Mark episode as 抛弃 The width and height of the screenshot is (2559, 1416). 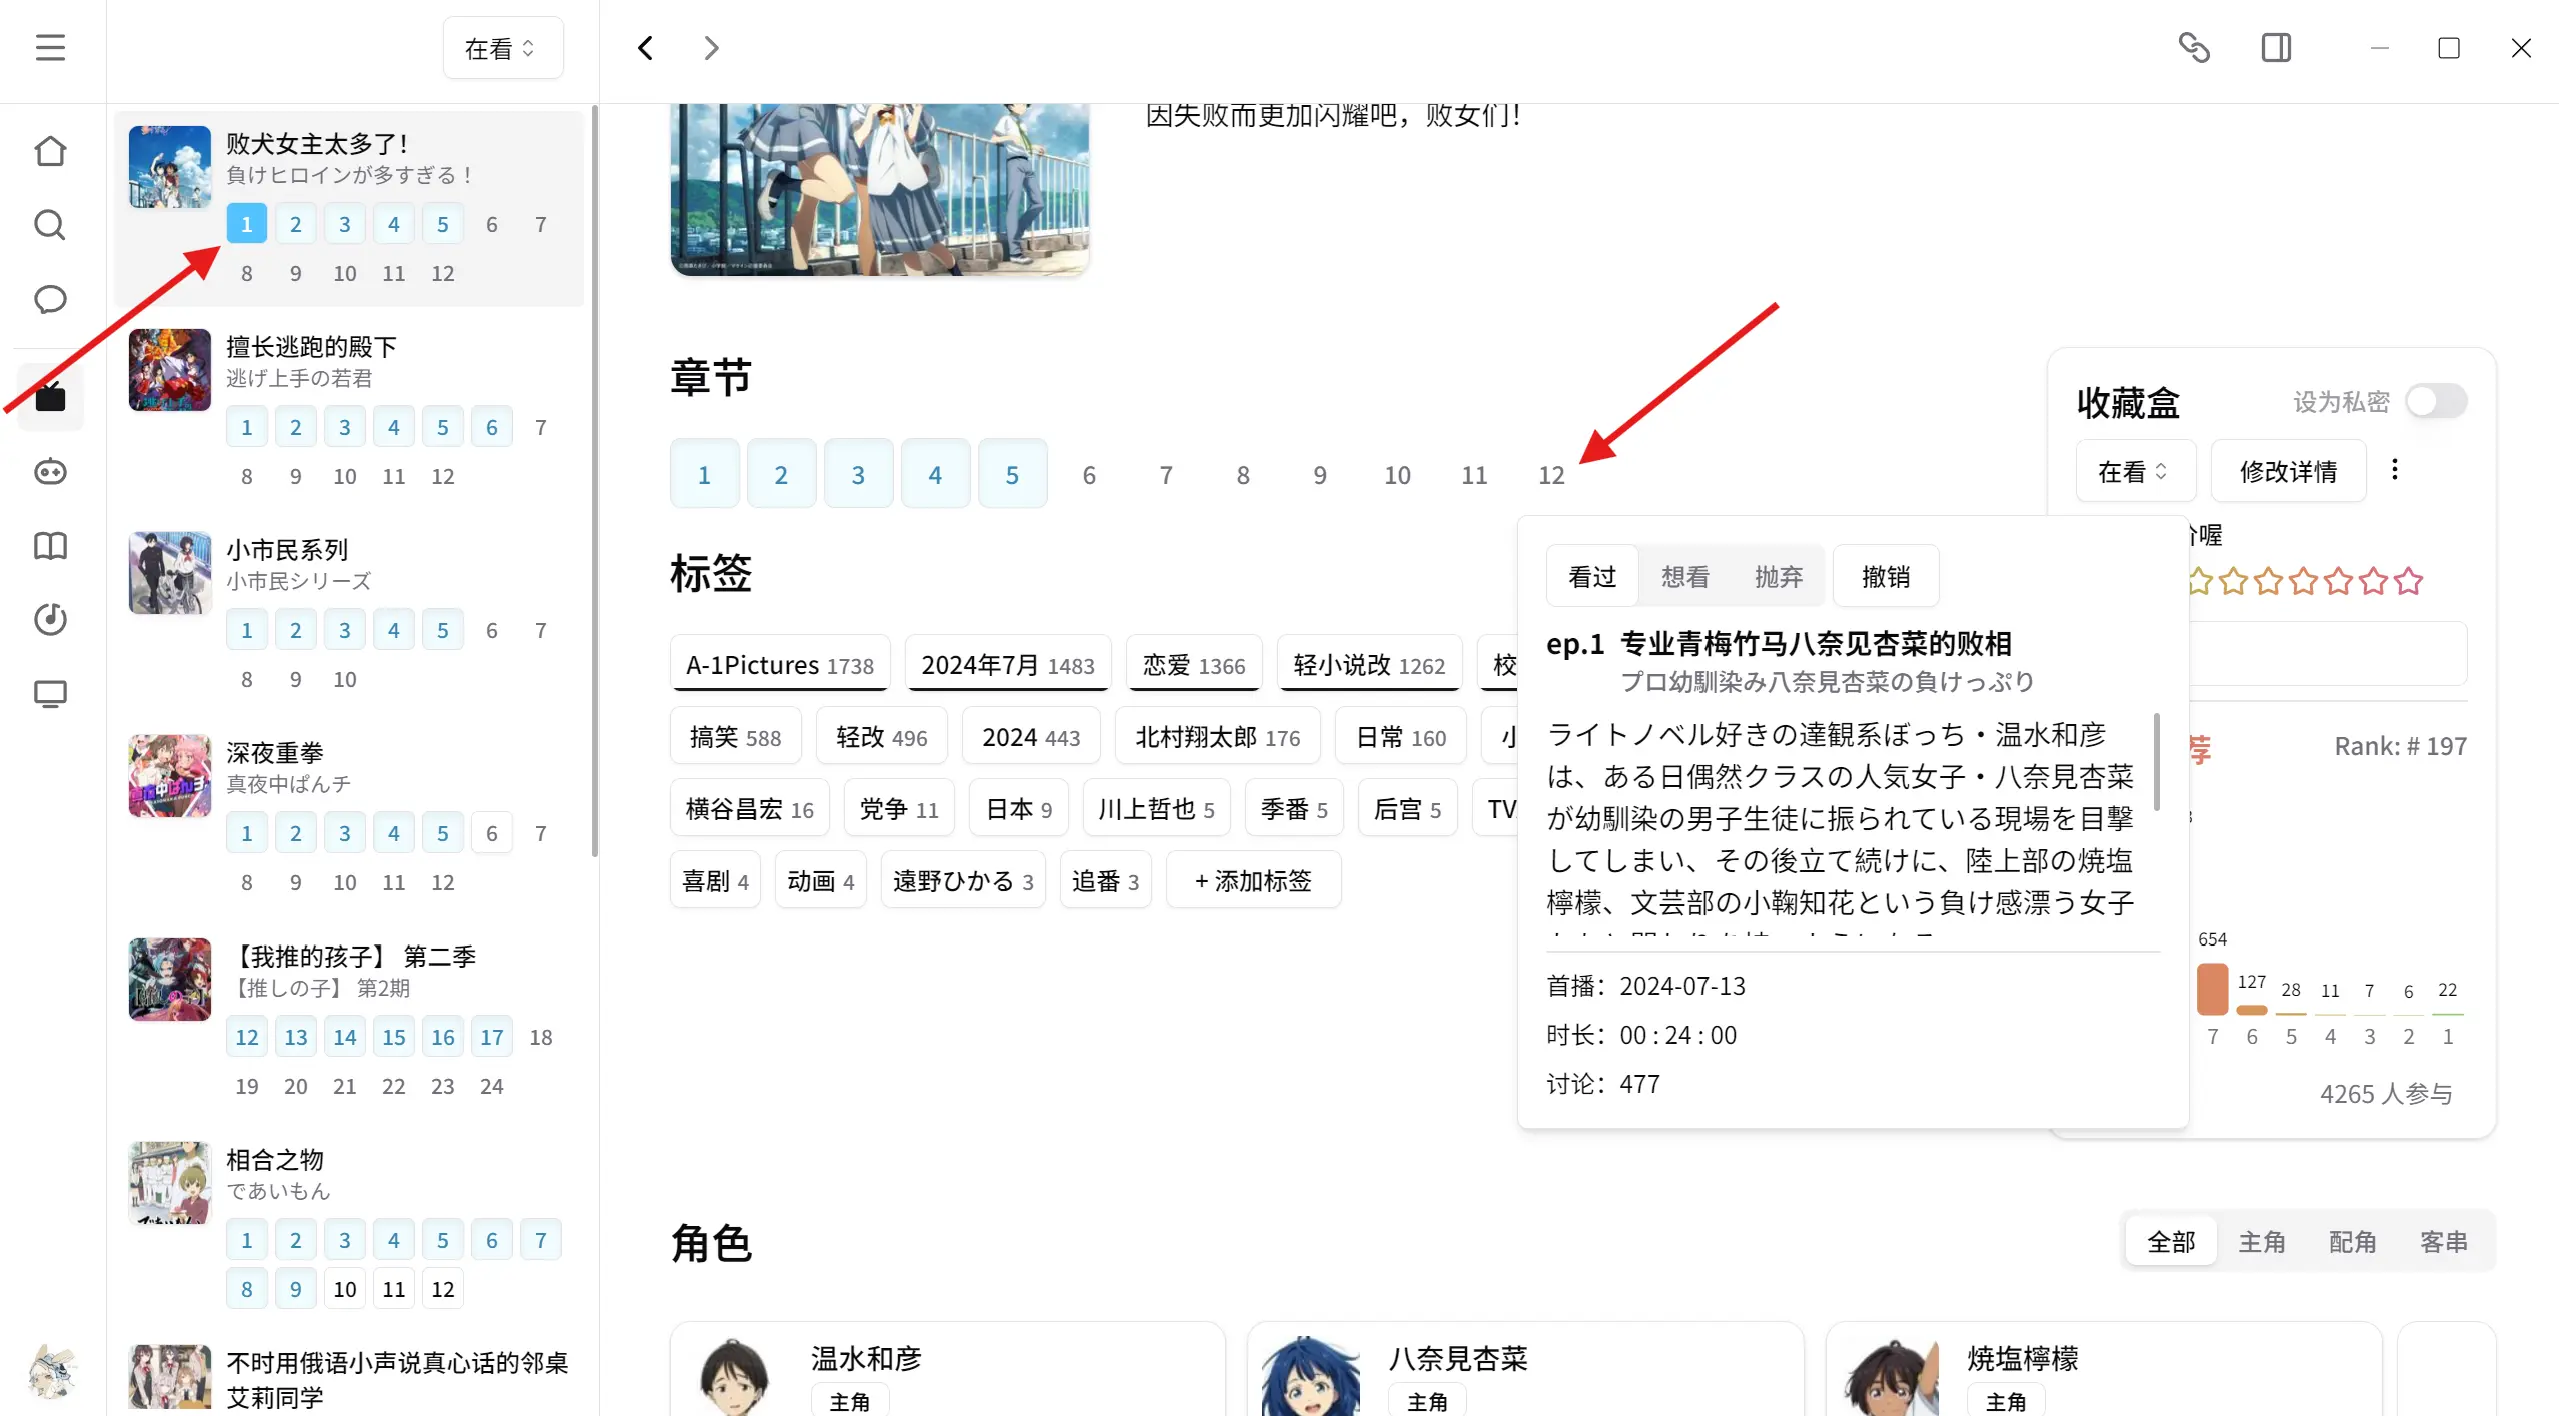tap(1778, 576)
